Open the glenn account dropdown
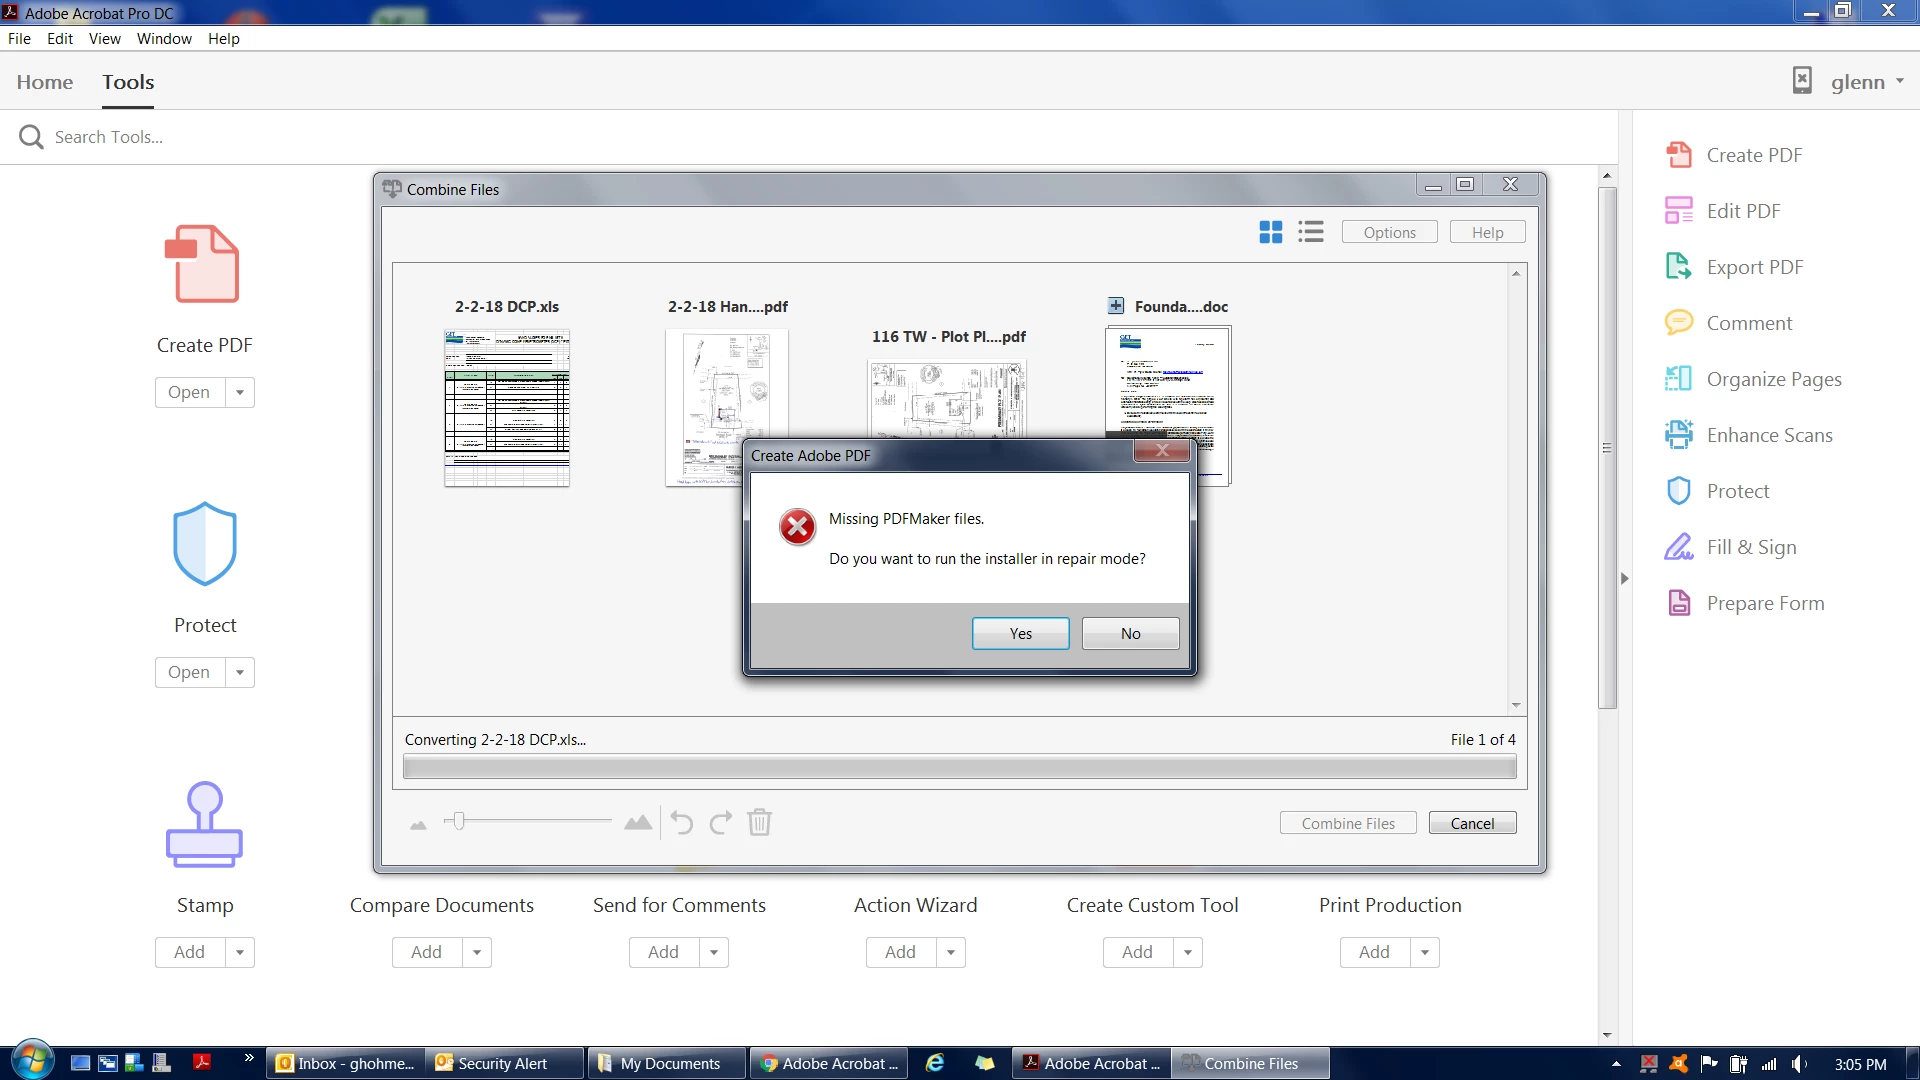Viewport: 1920px width, 1080px height. [1866, 82]
